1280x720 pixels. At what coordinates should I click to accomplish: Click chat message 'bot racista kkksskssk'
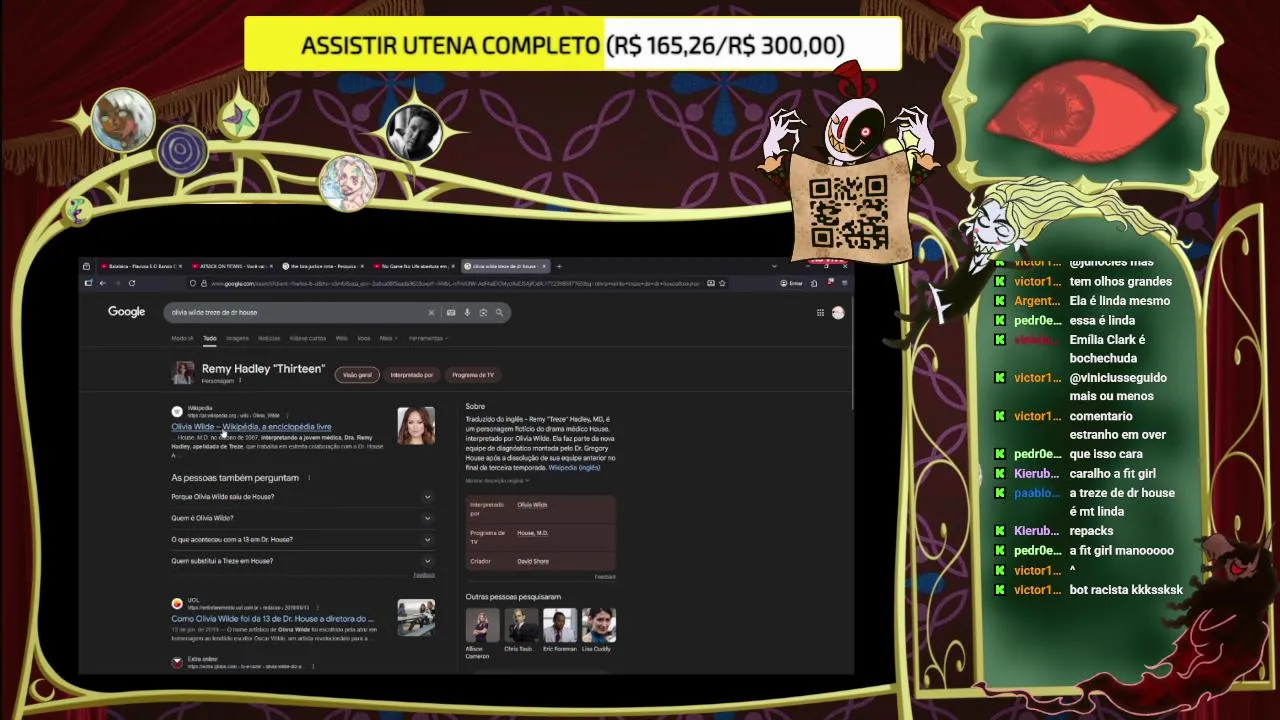click(x=1126, y=590)
